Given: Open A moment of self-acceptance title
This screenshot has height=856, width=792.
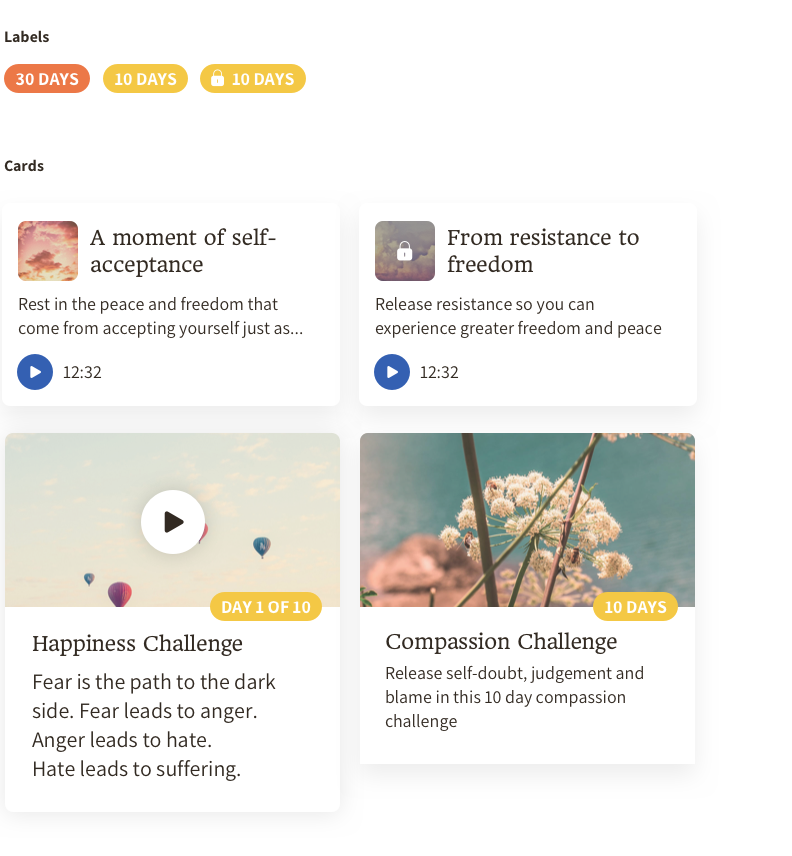Looking at the screenshot, I should tap(183, 251).
